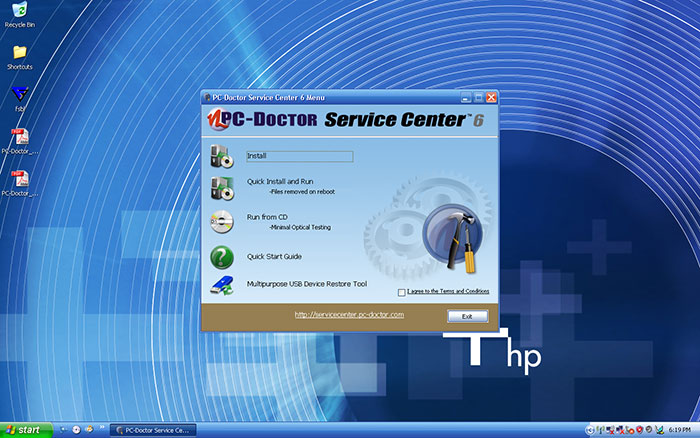Viewport: 700px width, 438px height.
Task: Select the Fsb desktop icon
Action: (x=20, y=99)
